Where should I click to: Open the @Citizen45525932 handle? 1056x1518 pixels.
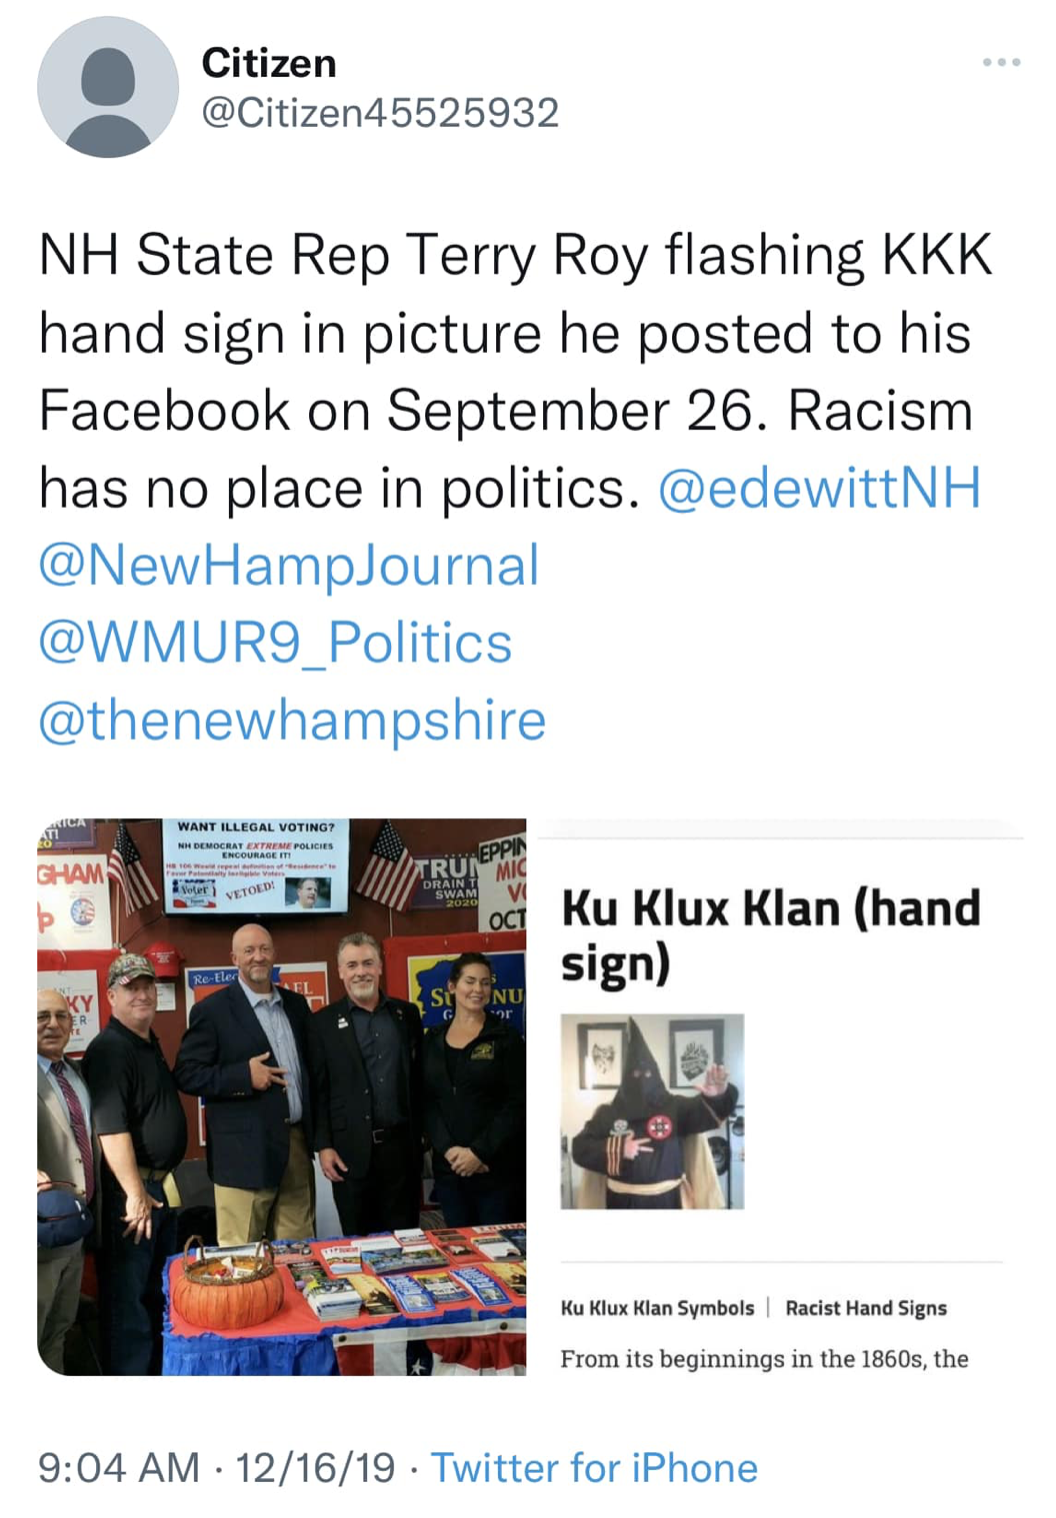tap(380, 112)
